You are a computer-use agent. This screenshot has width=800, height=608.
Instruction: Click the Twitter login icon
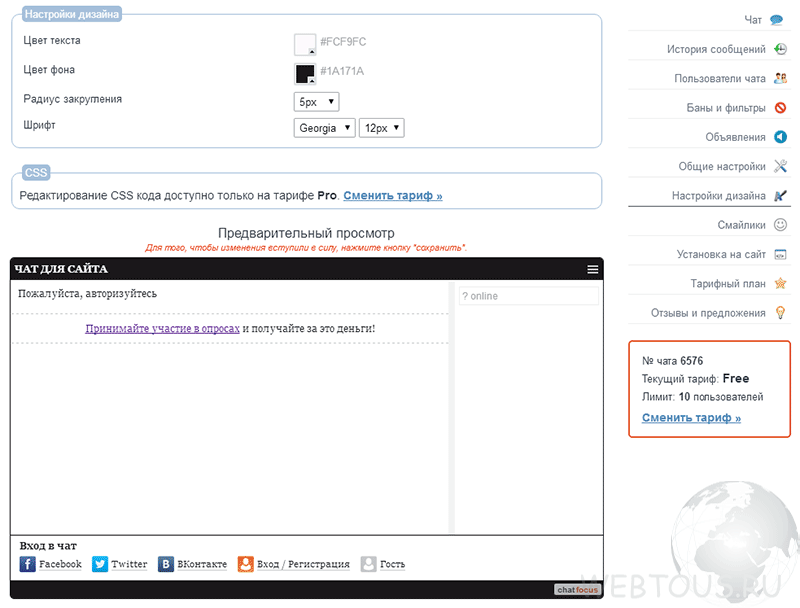[x=100, y=564]
